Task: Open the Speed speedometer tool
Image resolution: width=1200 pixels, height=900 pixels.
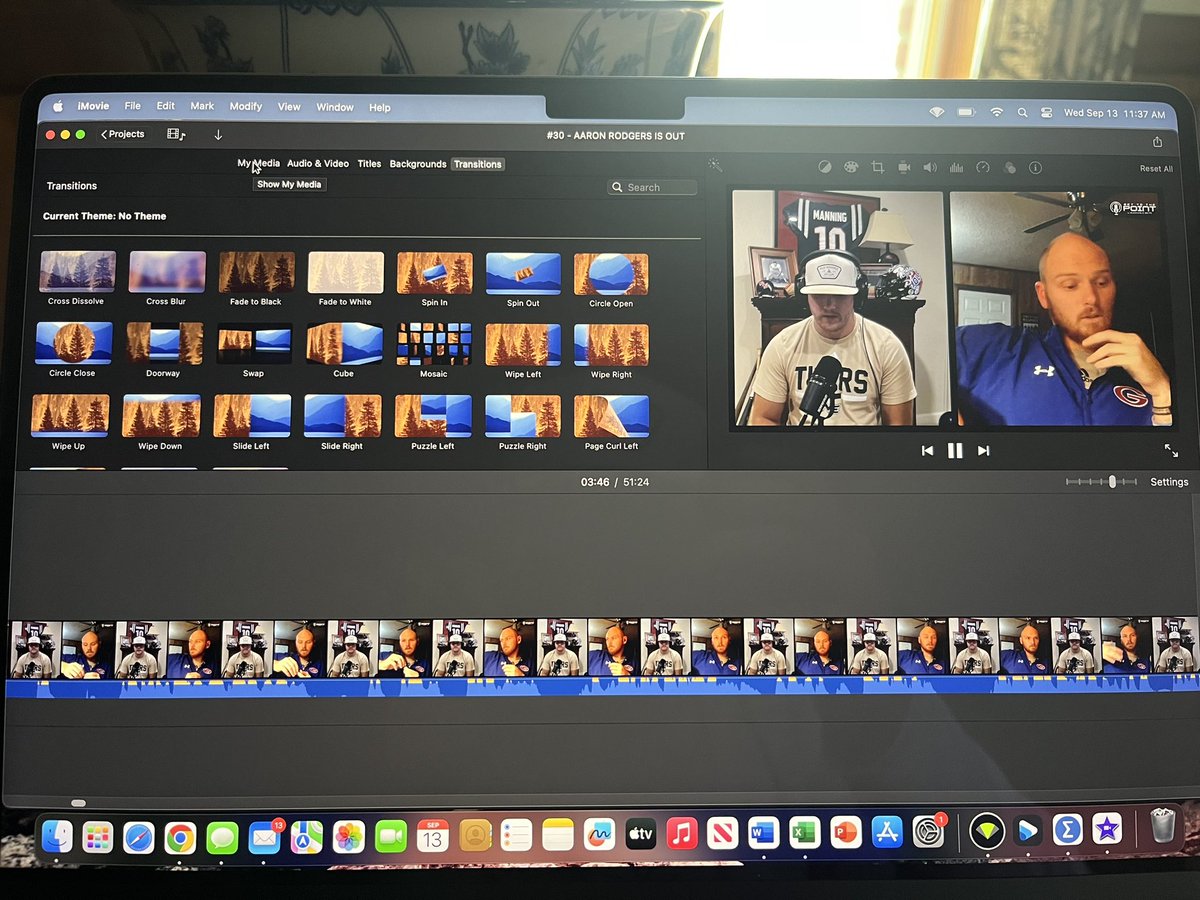Action: point(982,168)
